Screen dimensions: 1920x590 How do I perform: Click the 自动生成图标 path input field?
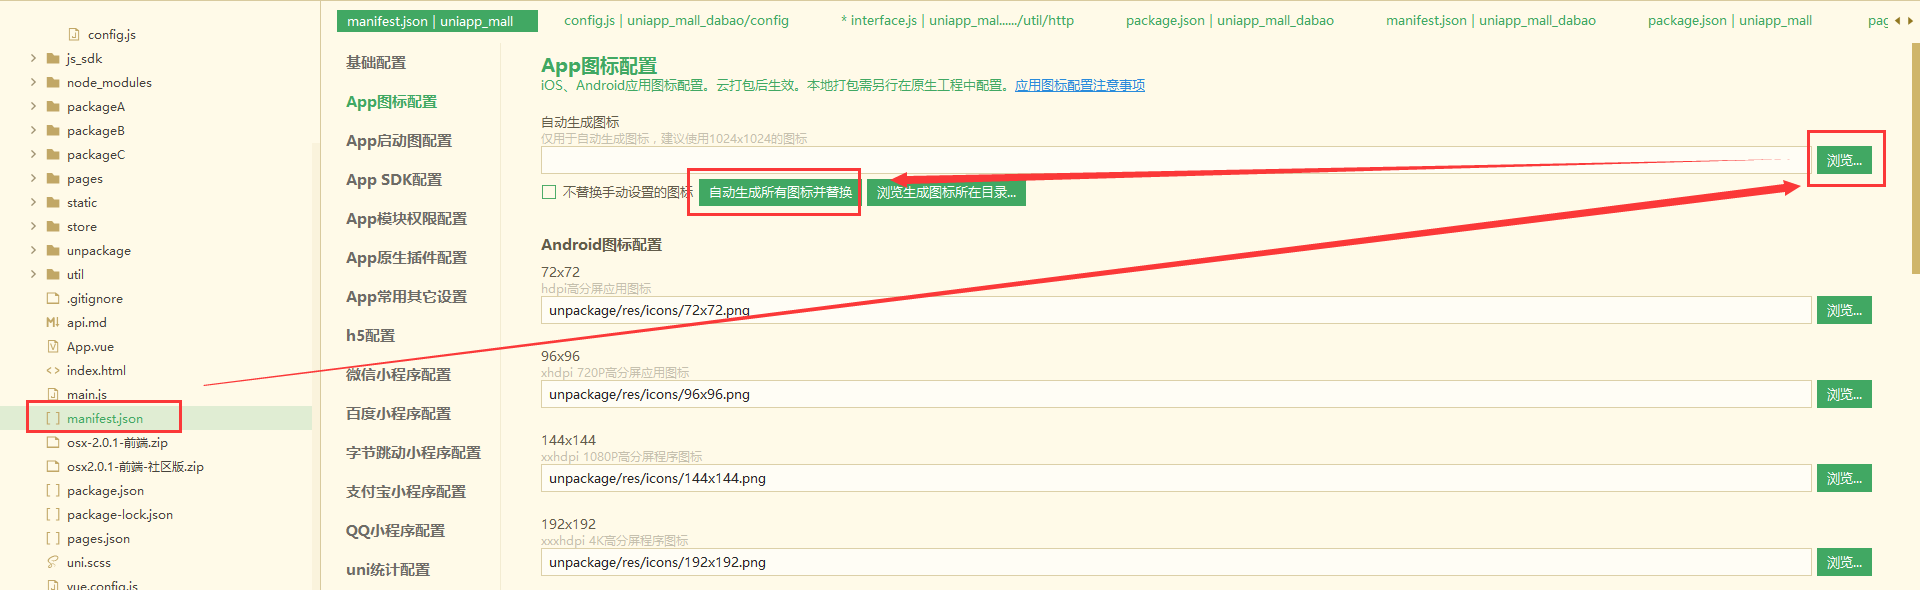1176,160
